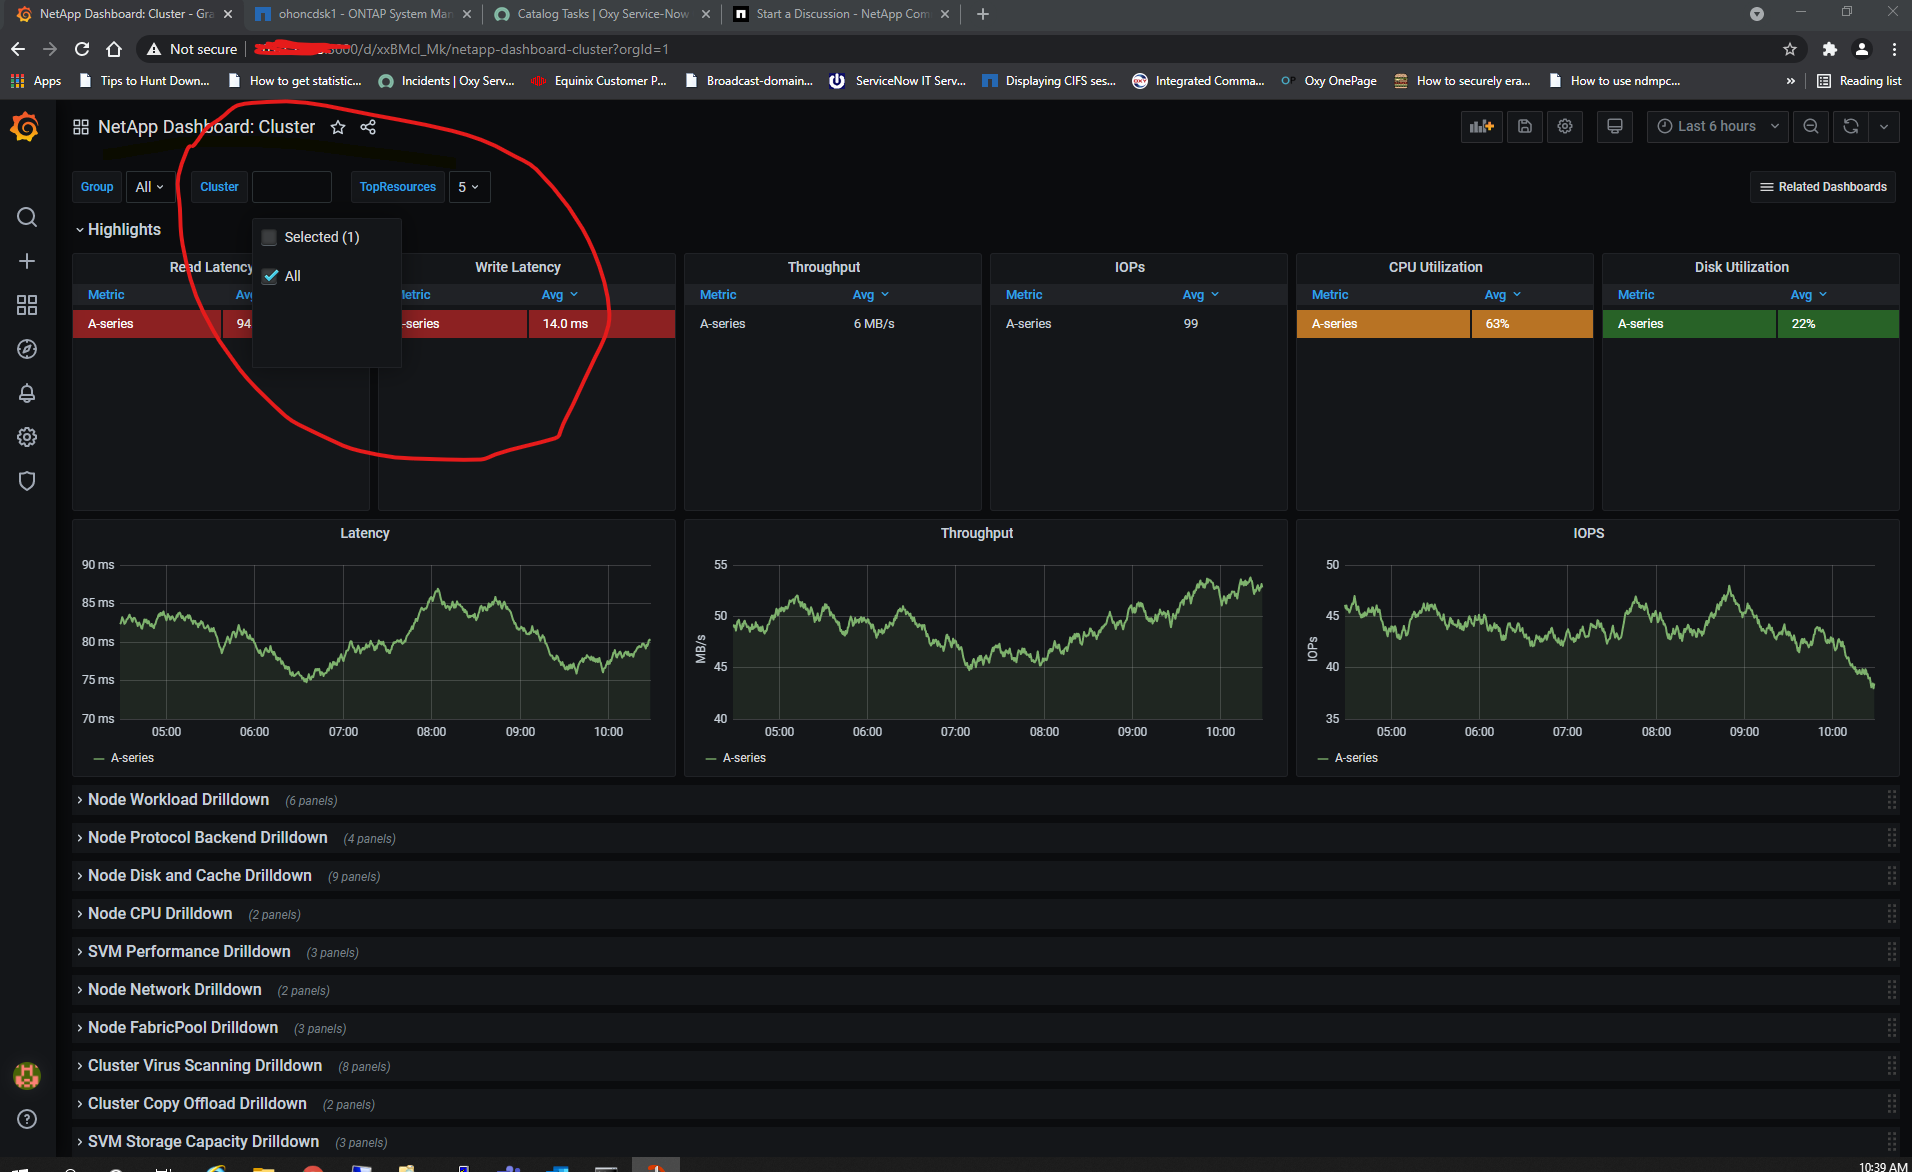Toggle TV kiosk mode

tap(1614, 126)
